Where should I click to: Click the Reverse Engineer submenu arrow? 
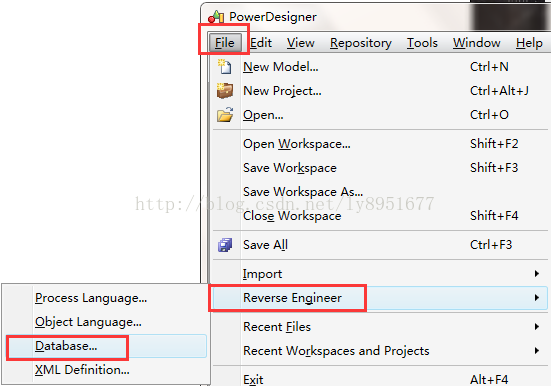[537, 298]
